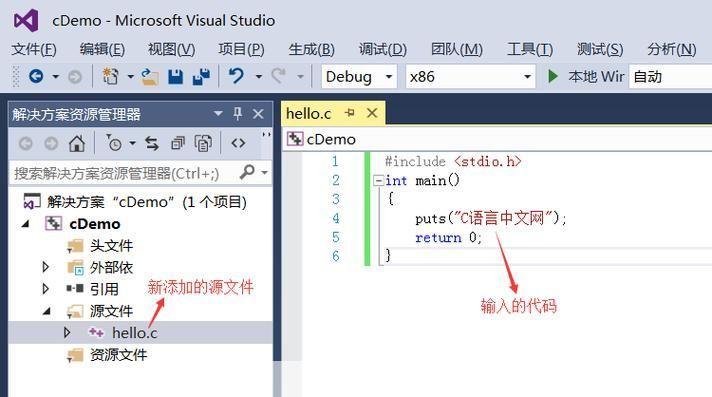Open the x86 platform dropdown
Image resolution: width=712 pixels, height=397 pixels.
click(x=470, y=76)
